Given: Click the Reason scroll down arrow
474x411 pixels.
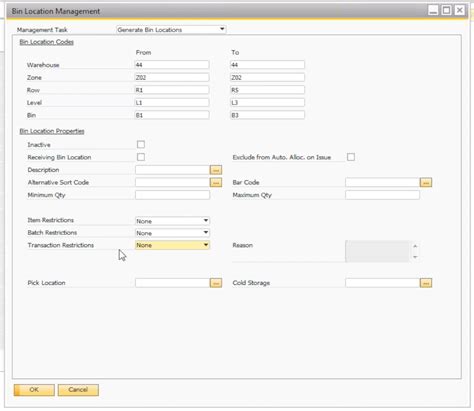Looking at the screenshot, I should pyautogui.click(x=415, y=257).
